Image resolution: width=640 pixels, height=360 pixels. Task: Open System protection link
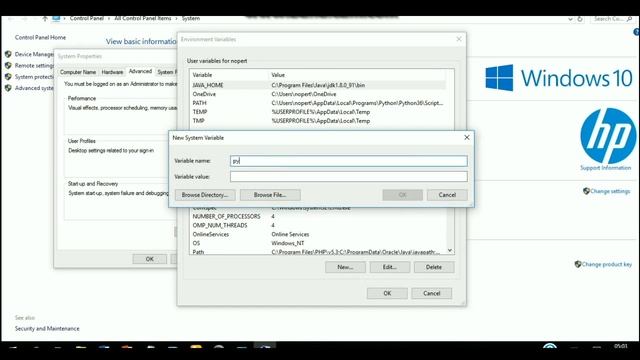click(x=34, y=77)
